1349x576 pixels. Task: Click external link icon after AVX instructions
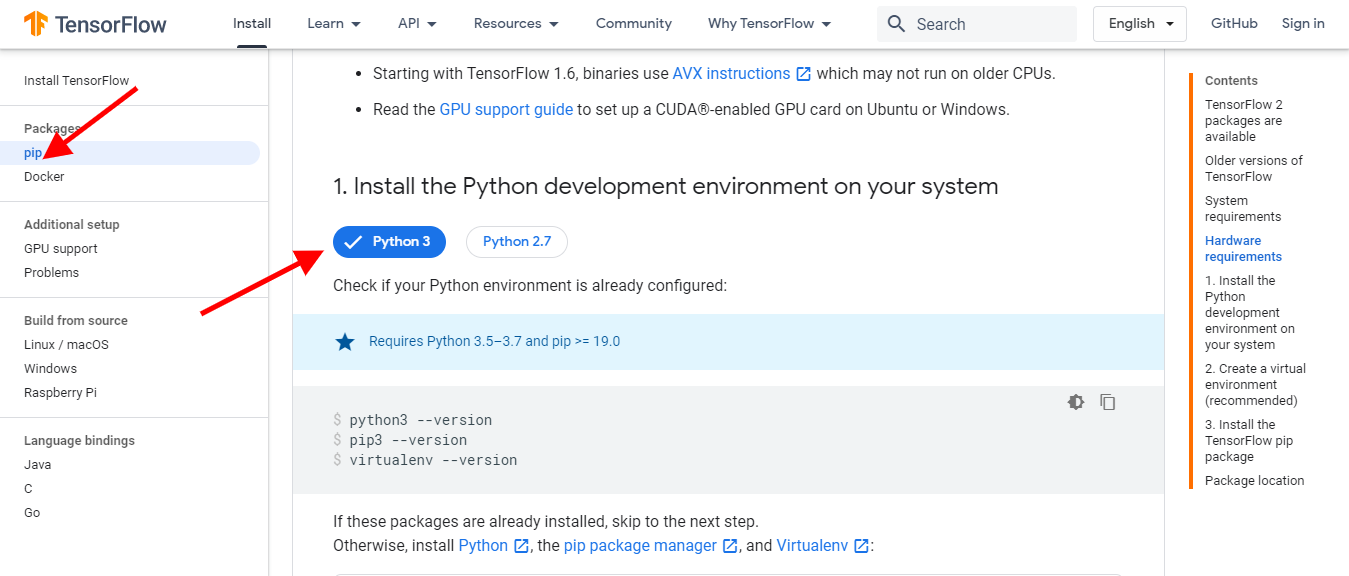coord(804,74)
